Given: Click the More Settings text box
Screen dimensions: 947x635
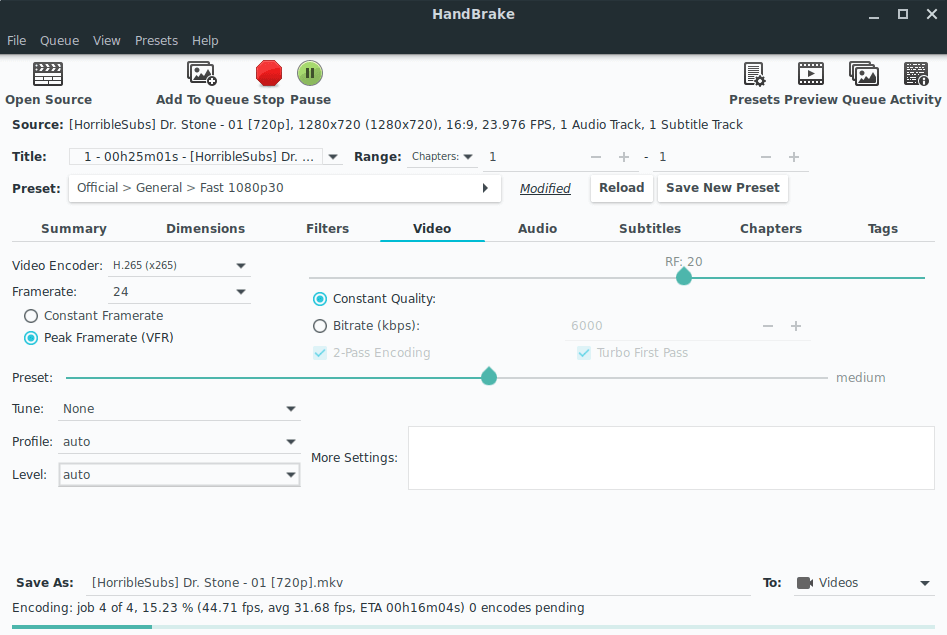Looking at the screenshot, I should [672, 458].
